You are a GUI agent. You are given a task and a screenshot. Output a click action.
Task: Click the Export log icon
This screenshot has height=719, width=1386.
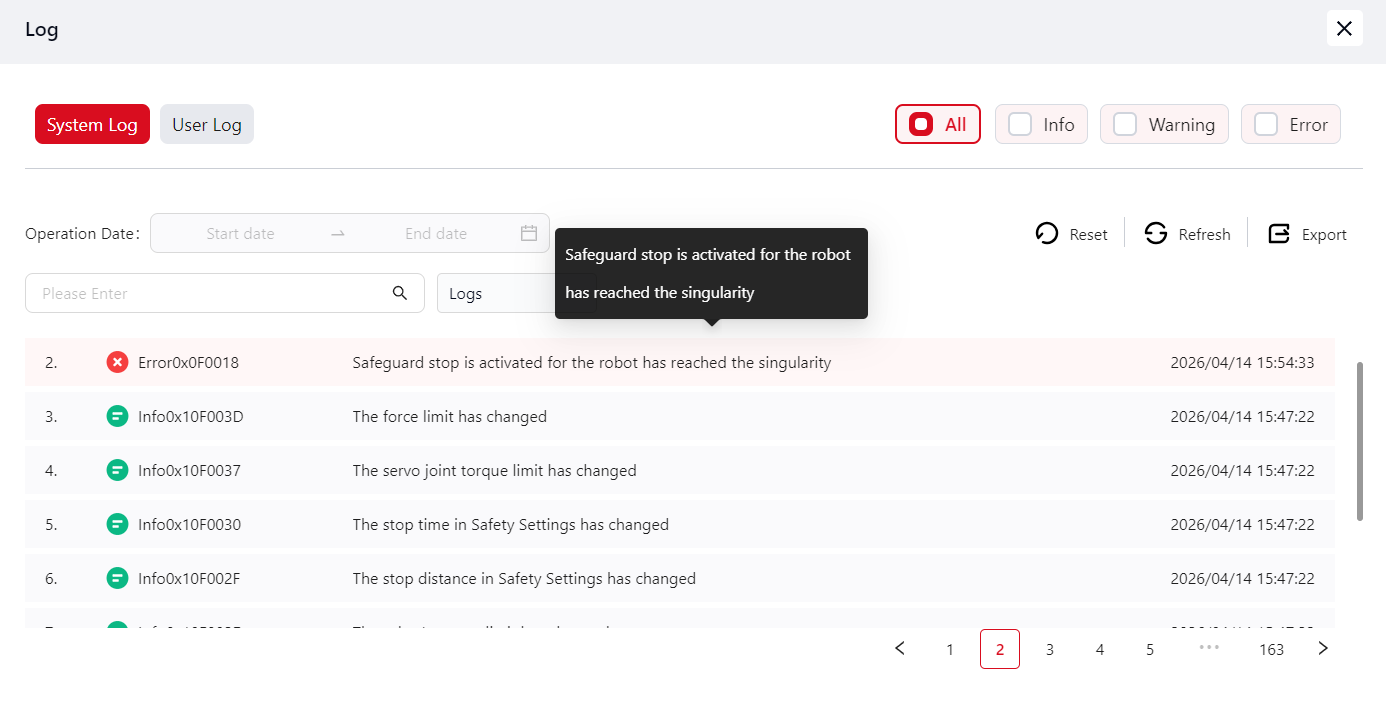pyautogui.click(x=1279, y=233)
